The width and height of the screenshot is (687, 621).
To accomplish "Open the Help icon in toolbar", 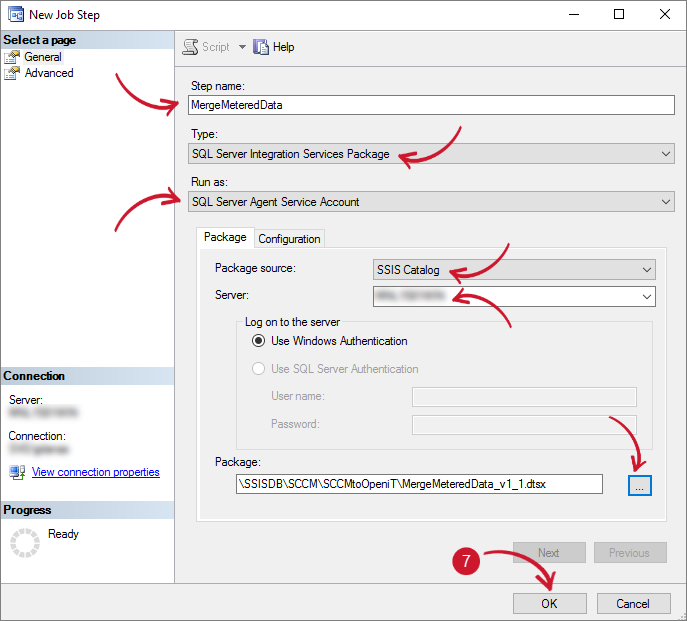I will click(262, 47).
